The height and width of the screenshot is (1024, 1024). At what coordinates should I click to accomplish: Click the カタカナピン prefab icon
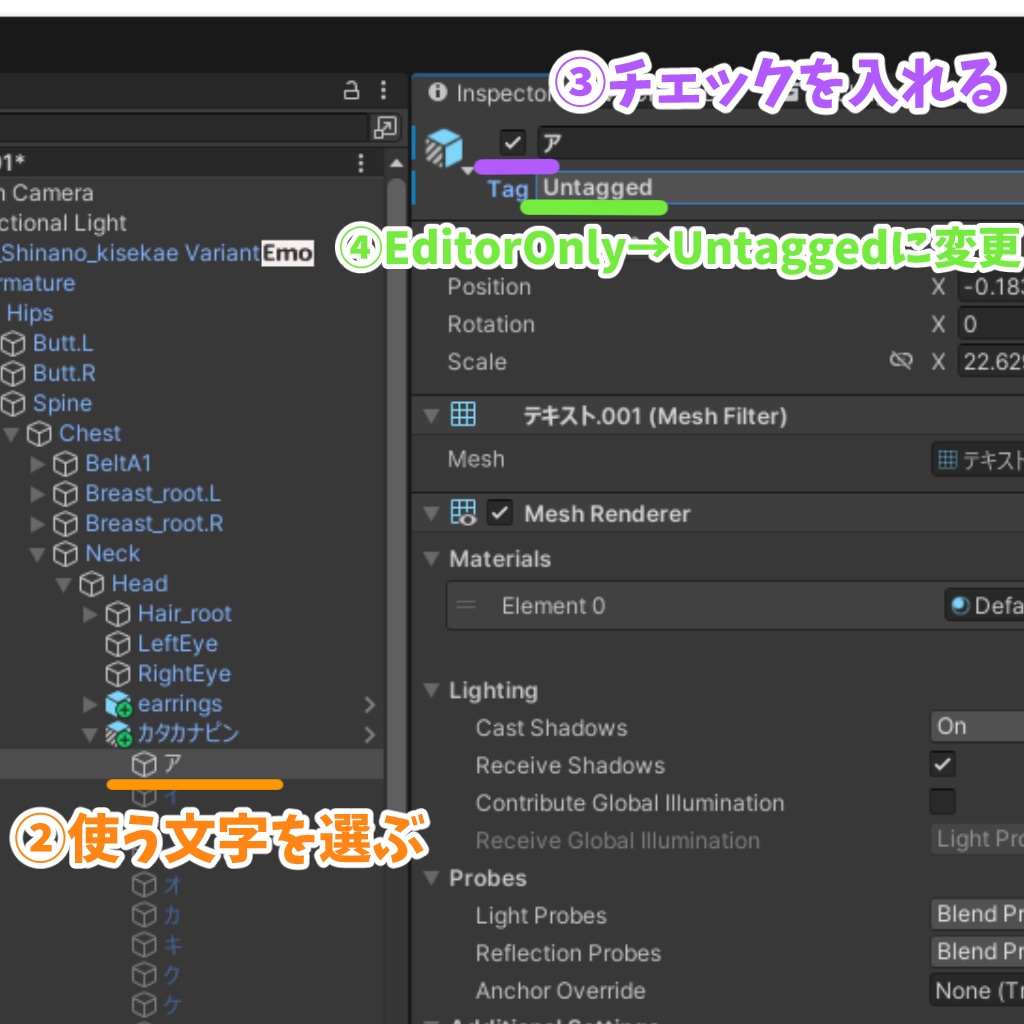click(x=119, y=734)
